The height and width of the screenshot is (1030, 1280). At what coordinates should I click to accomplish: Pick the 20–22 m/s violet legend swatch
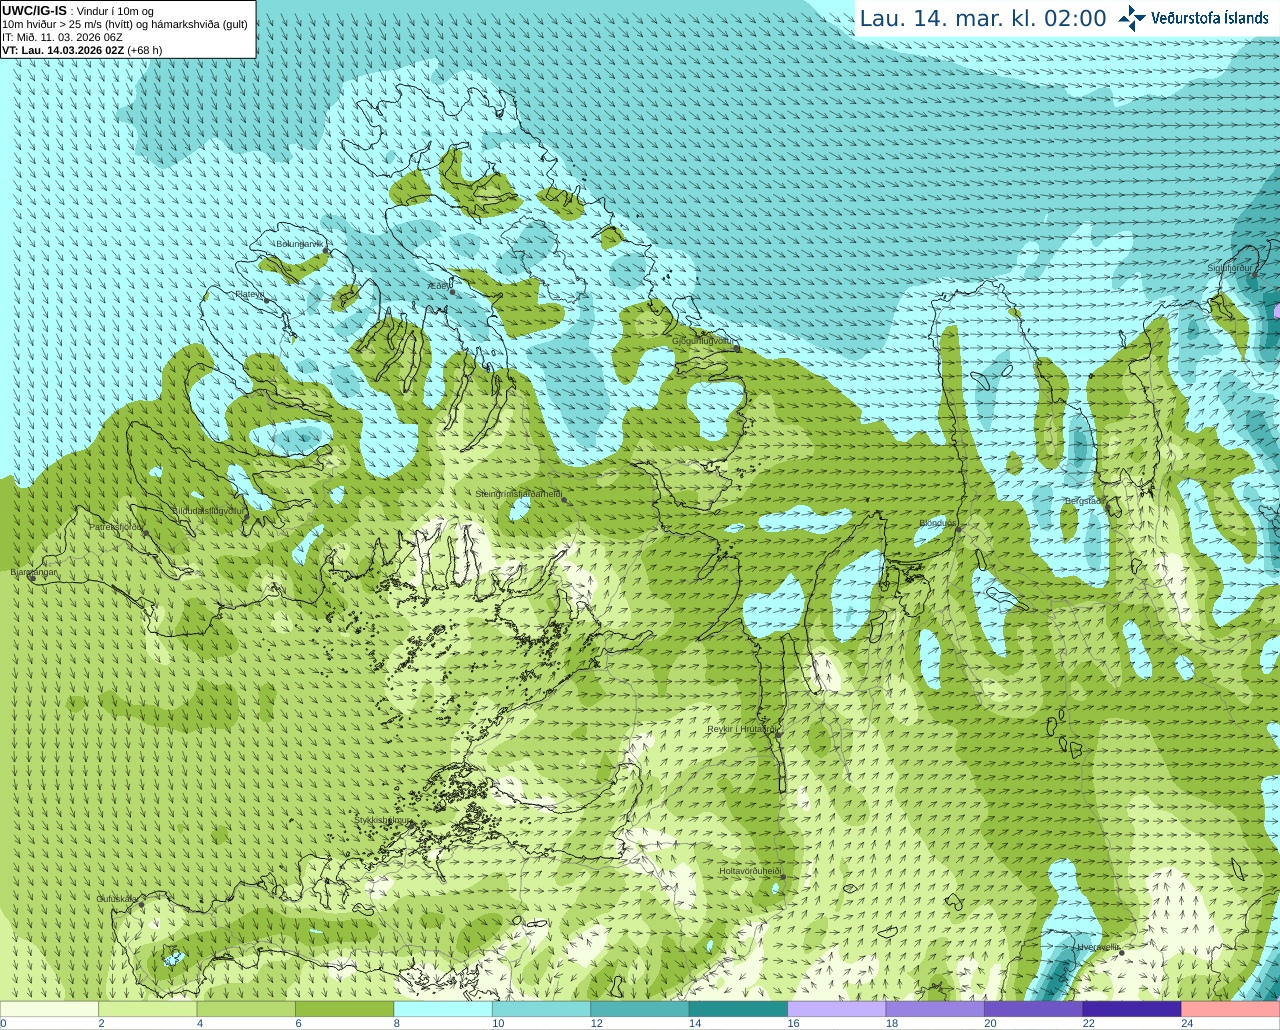click(x=1034, y=1009)
